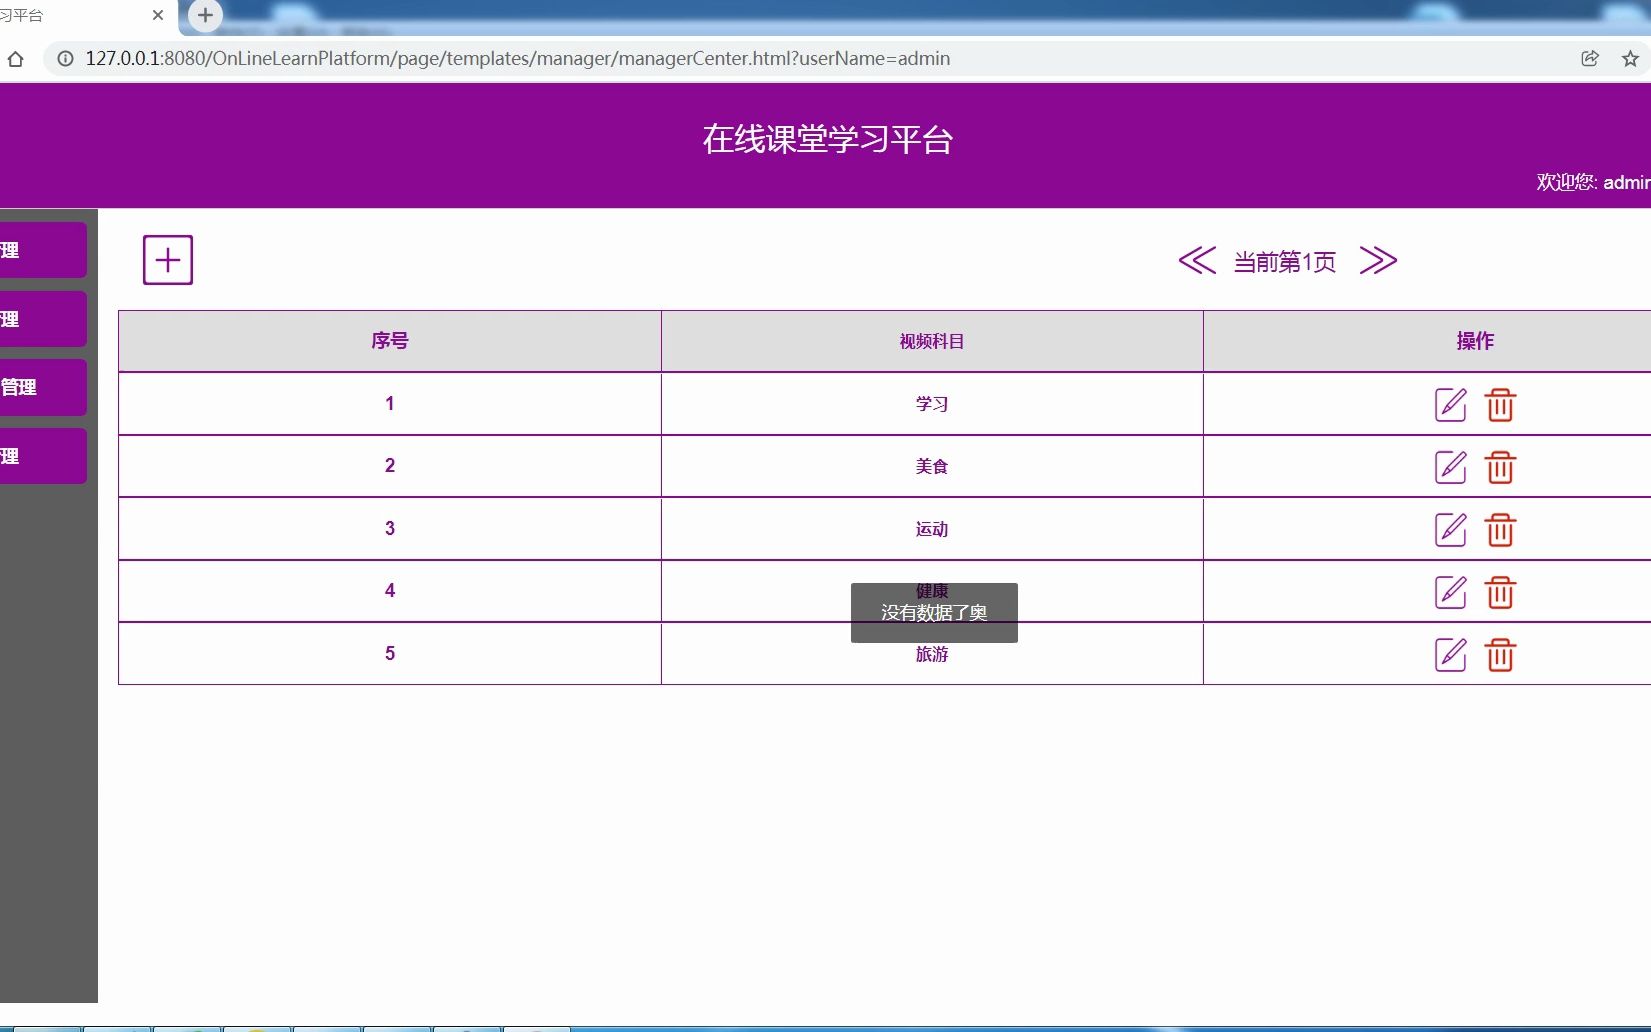Delete the 旅游 subject entry
This screenshot has width=1651, height=1032.
coord(1500,655)
